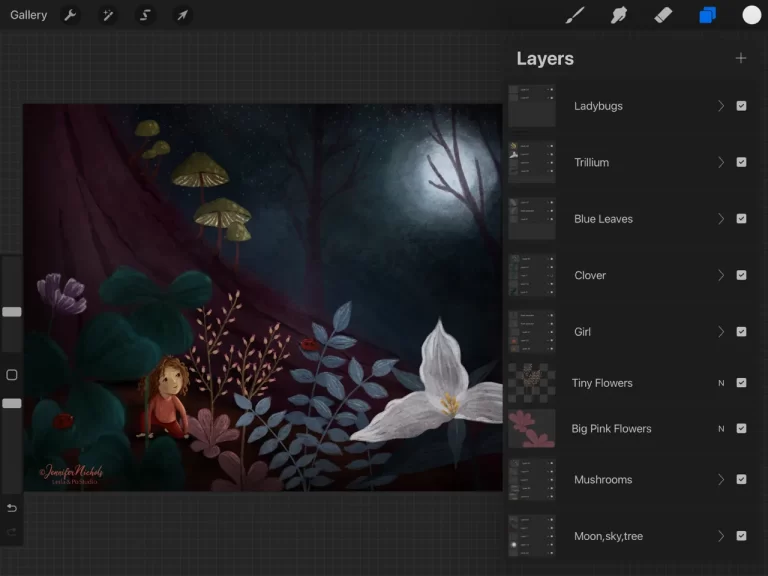The width and height of the screenshot is (768, 576).
Task: Select the Girl group thumbnail
Action: [532, 332]
